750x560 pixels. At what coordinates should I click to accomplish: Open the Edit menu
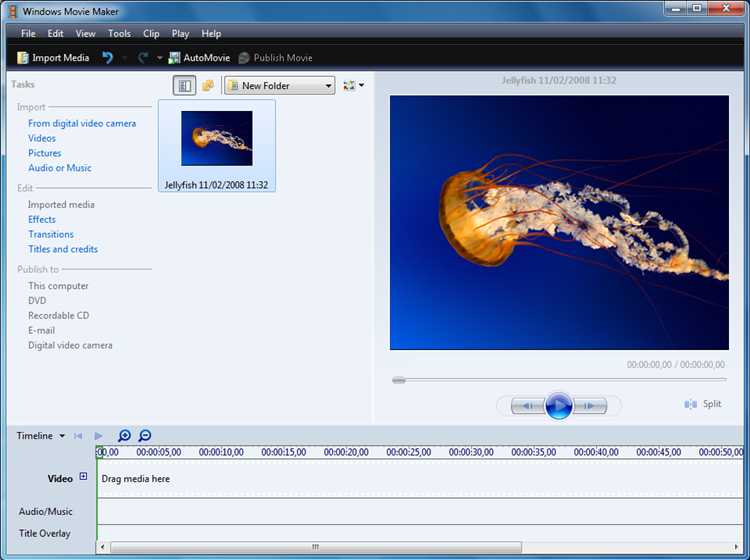(x=55, y=33)
